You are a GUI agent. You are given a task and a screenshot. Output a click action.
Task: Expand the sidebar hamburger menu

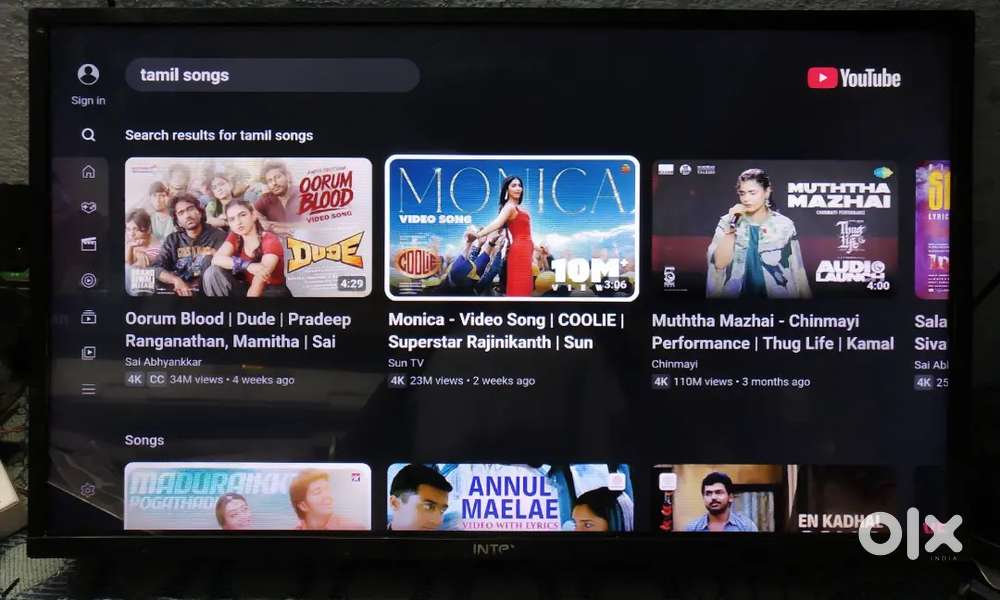click(88, 389)
